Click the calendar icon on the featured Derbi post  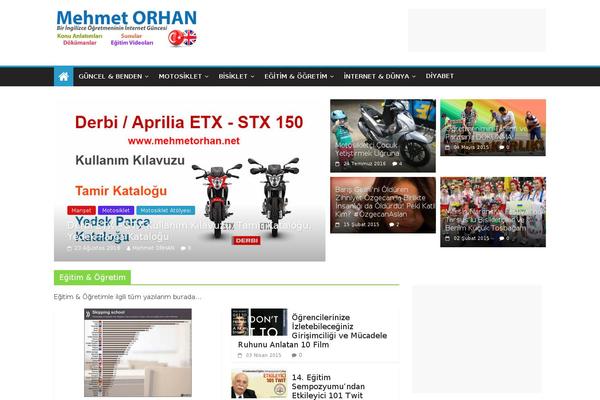(x=69, y=248)
